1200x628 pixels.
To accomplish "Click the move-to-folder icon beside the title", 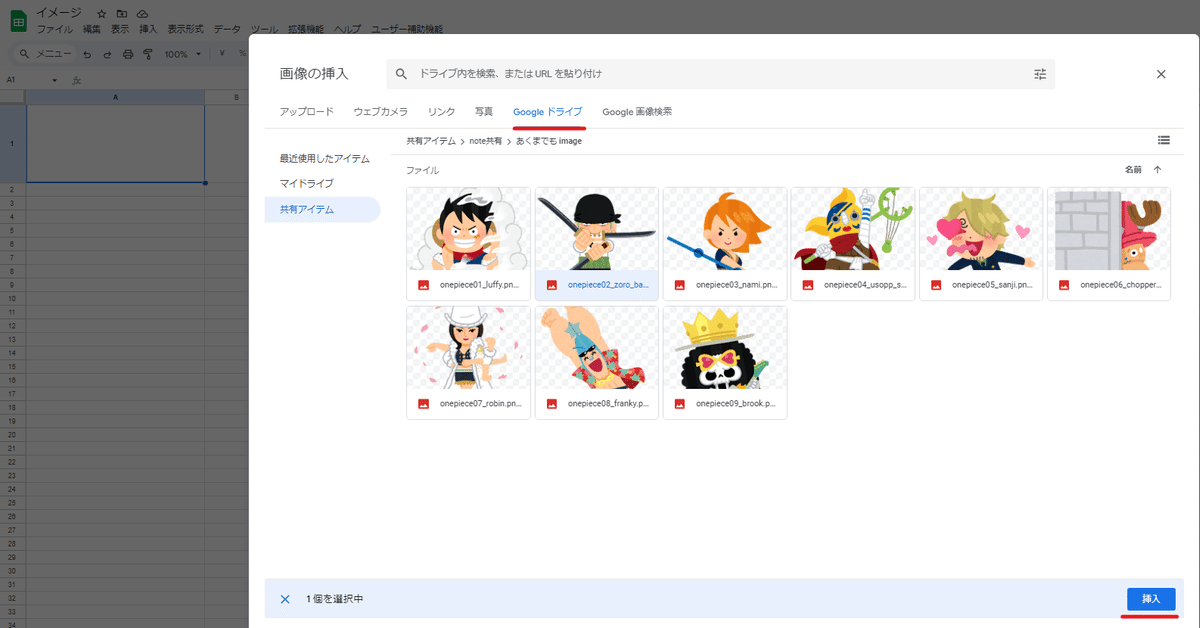I will coord(121,14).
